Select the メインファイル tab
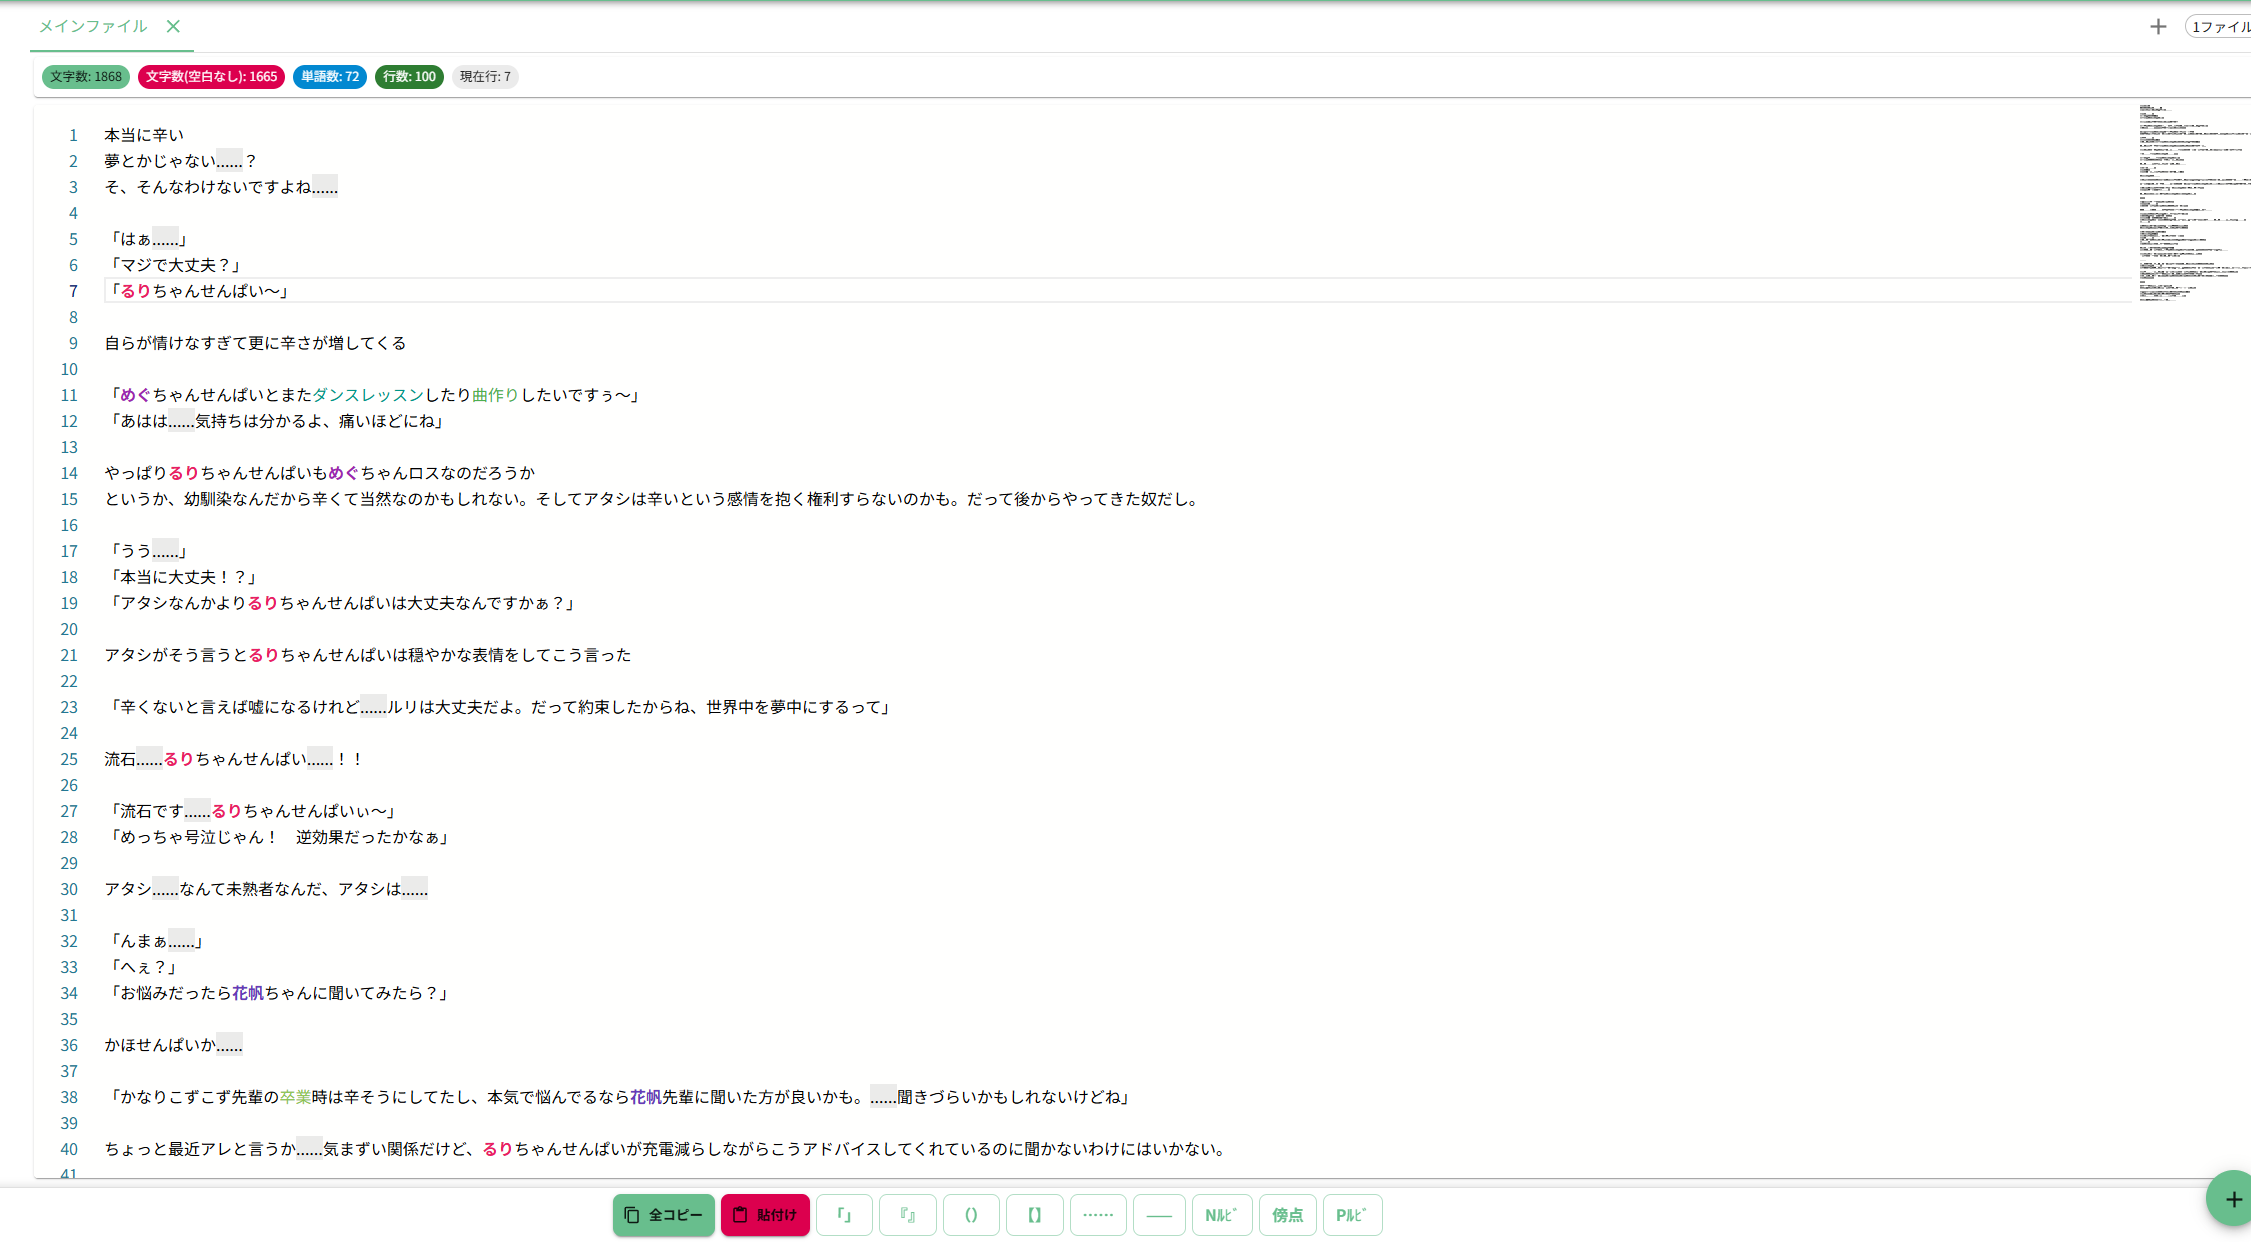2251x1242 pixels. pyautogui.click(x=92, y=26)
